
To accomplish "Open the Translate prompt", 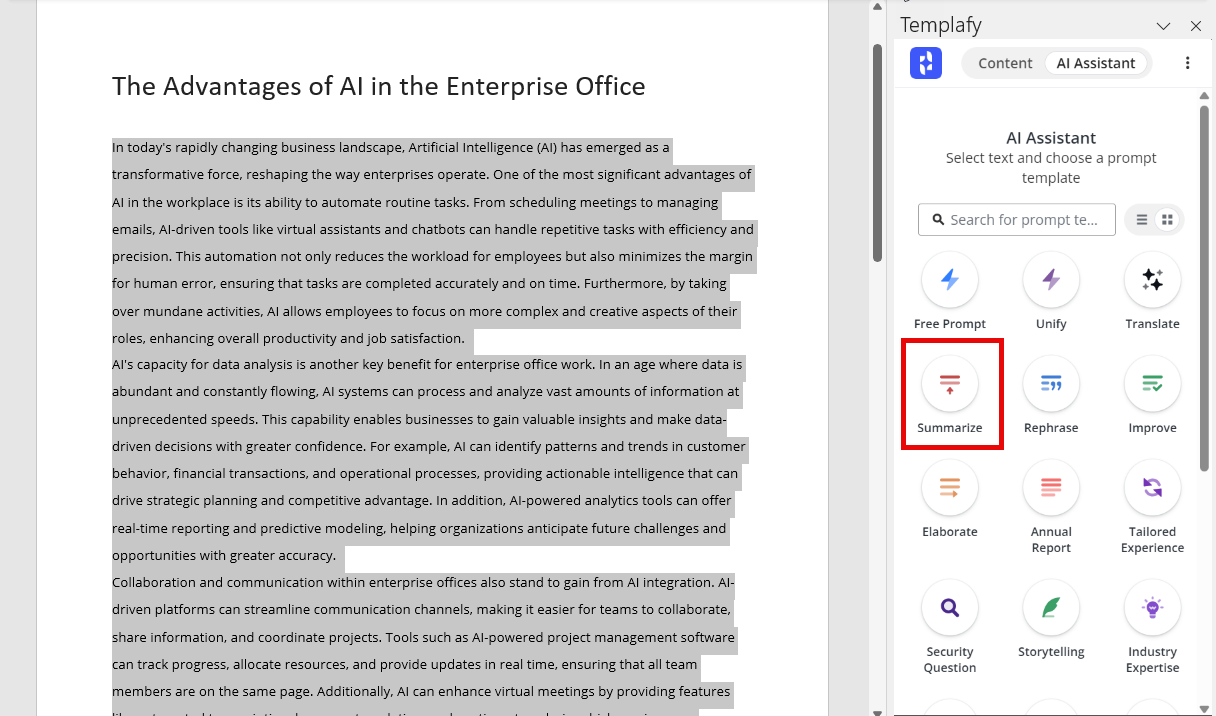I will 1152,280.
